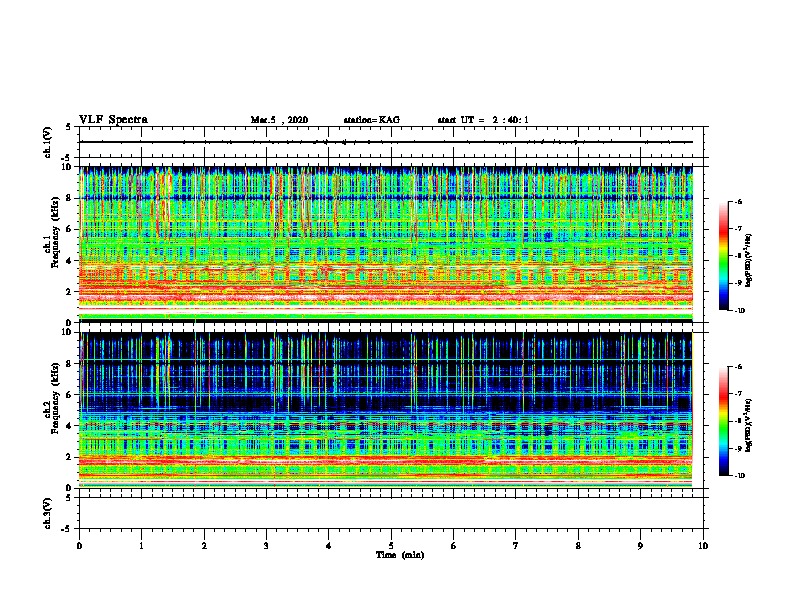Click time axis tick label "10"
Viewport: 792px width, 612px height.
pos(703,546)
